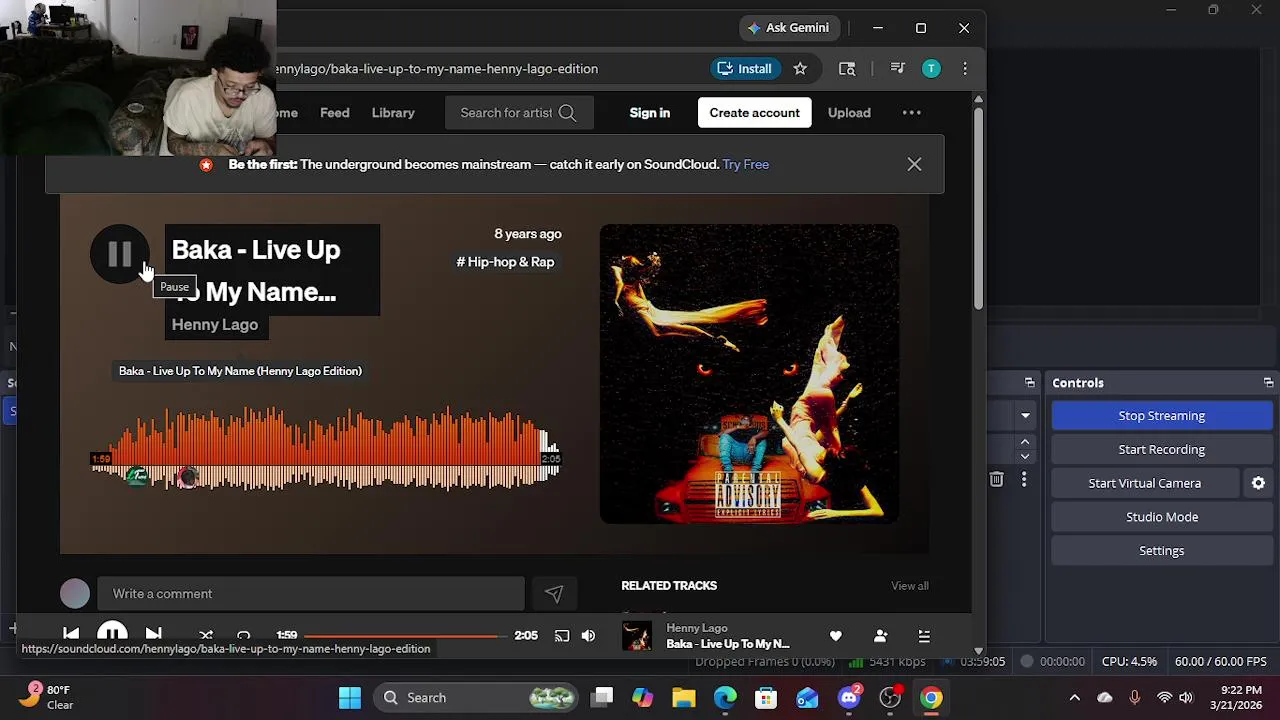Click the search magnifier icon in SoundCloud

568,113
